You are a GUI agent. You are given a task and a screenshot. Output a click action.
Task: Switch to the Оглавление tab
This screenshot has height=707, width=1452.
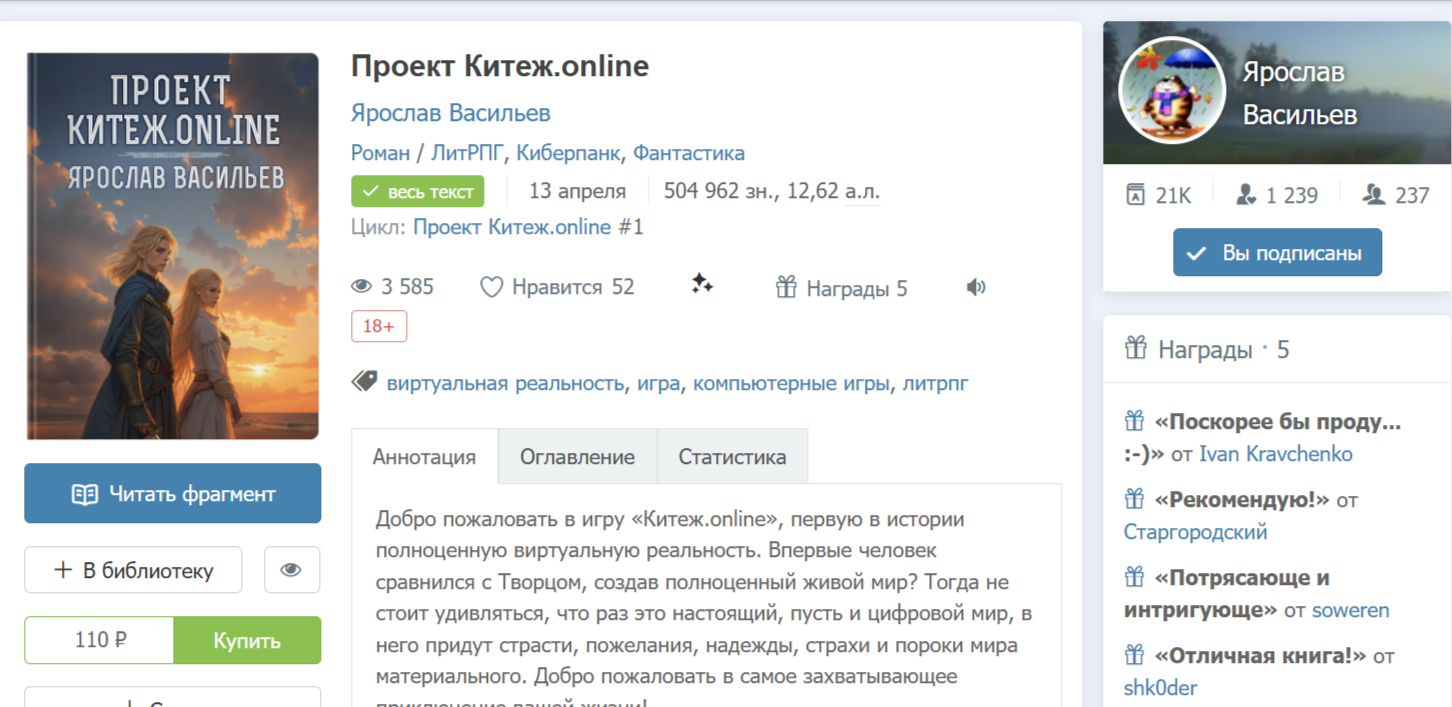click(x=577, y=457)
